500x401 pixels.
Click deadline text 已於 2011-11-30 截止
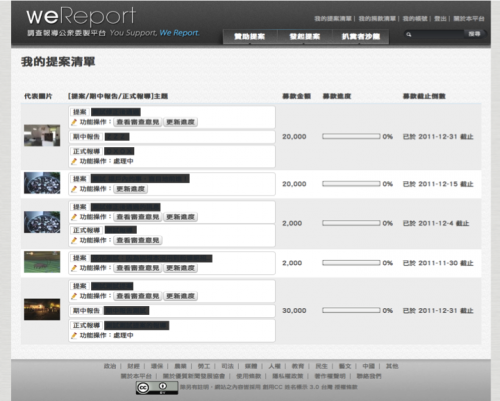pyautogui.click(x=438, y=263)
